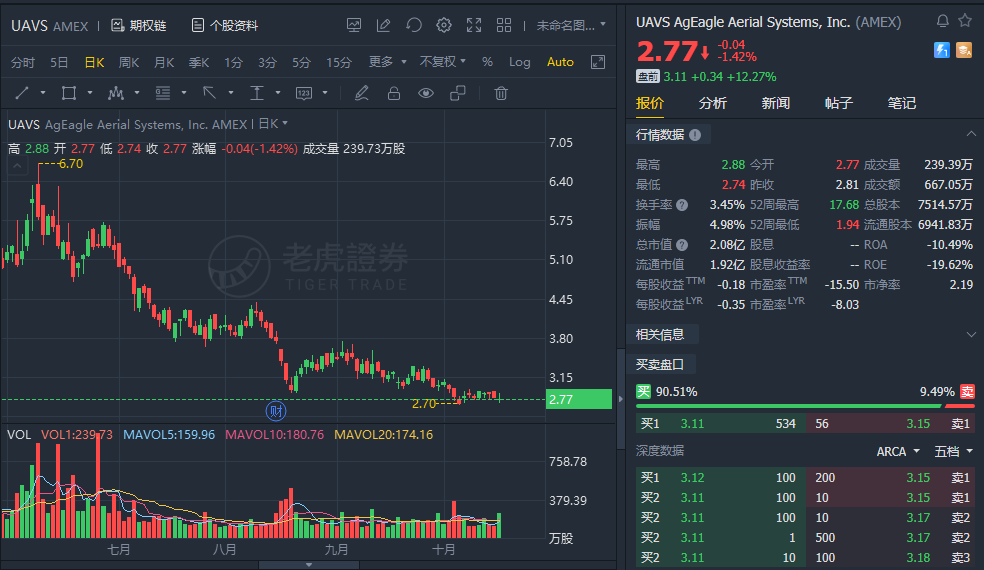Click the edit note pencil icon in header
This screenshot has width=984, height=570.
[x=383, y=25]
